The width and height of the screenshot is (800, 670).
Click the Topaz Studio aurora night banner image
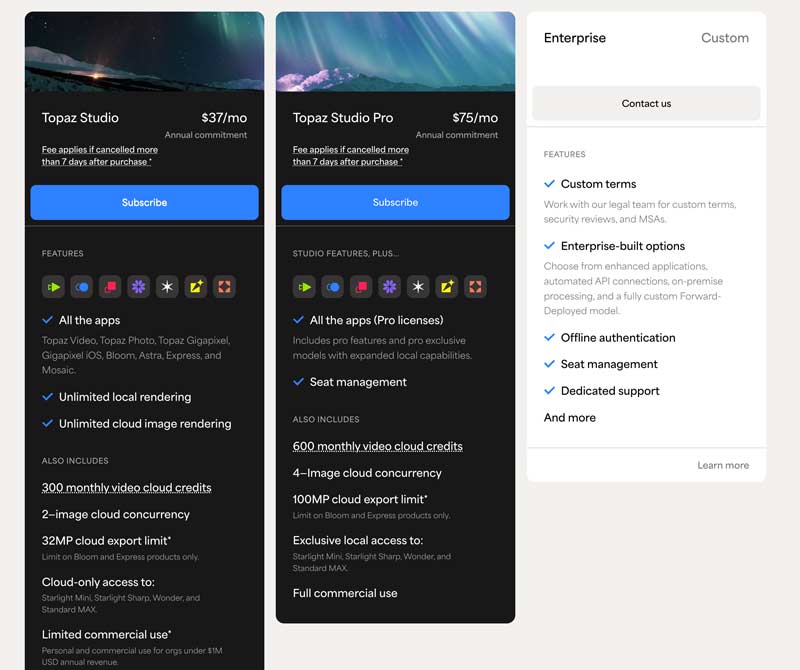(144, 52)
